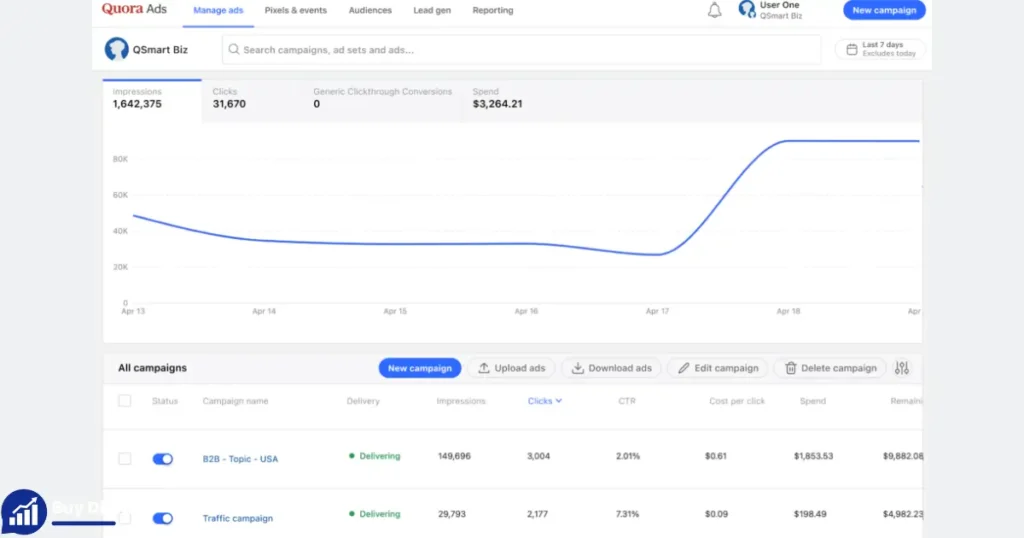Viewport: 1024px width, 538px height.
Task: Select the Impressions metric tab
Action: click(152, 99)
